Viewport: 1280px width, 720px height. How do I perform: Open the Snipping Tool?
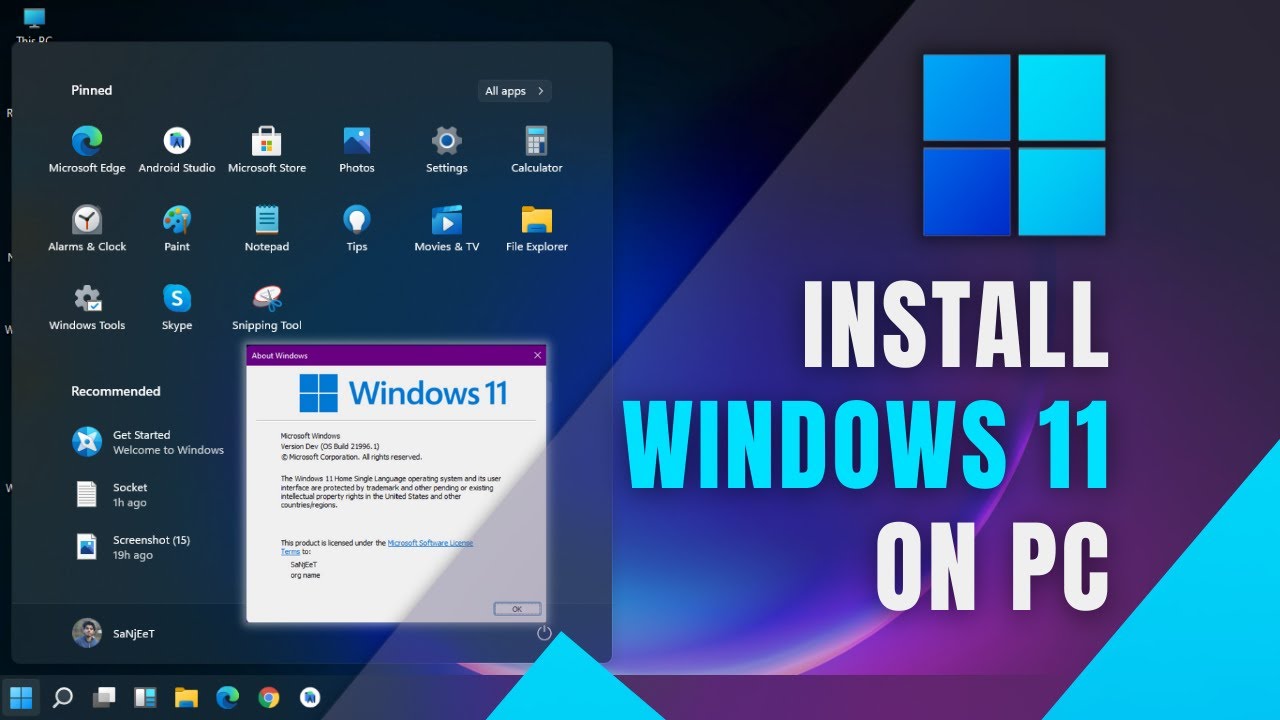(x=267, y=308)
